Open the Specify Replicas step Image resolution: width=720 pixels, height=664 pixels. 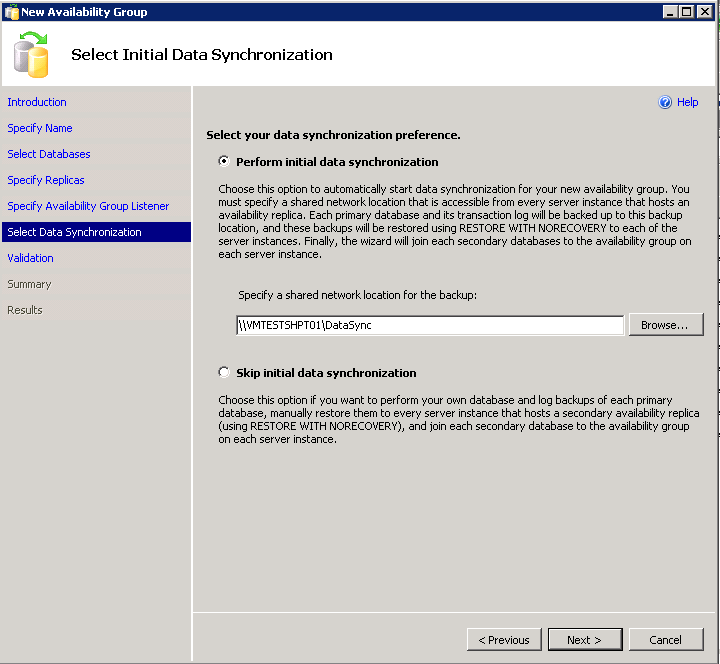pos(46,180)
